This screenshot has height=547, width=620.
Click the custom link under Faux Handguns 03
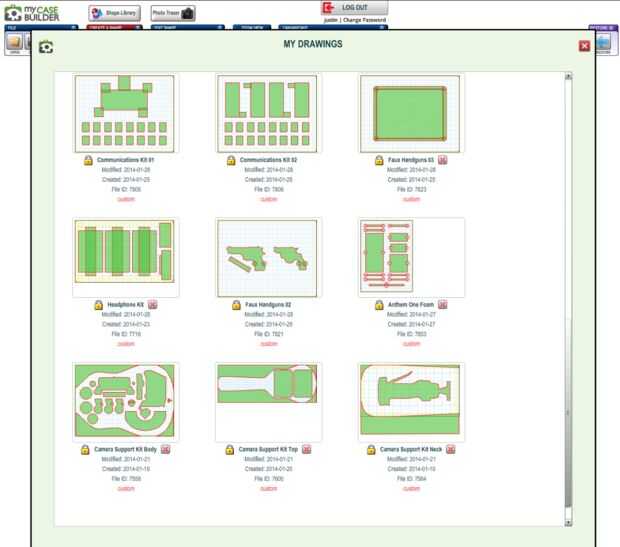click(411, 199)
